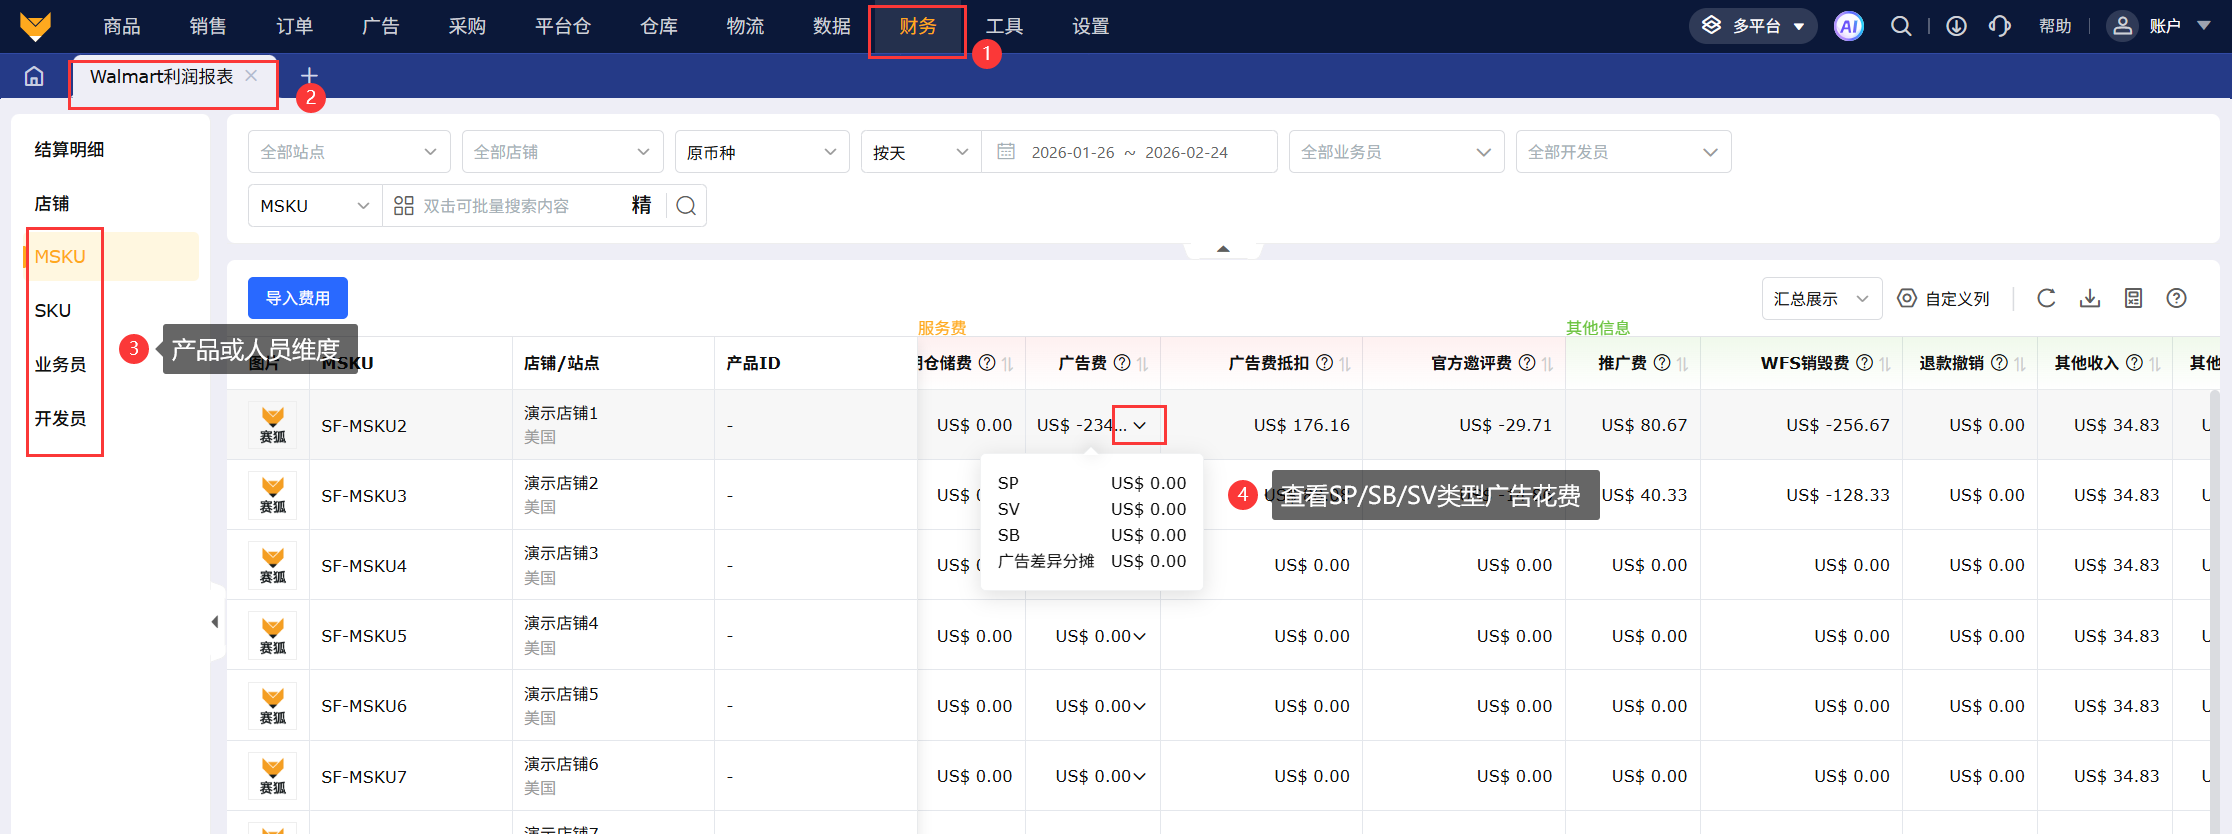The height and width of the screenshot is (834, 2232).
Task: Expand ad fee breakdown for SF-MSKU2
Action: coord(1139,425)
